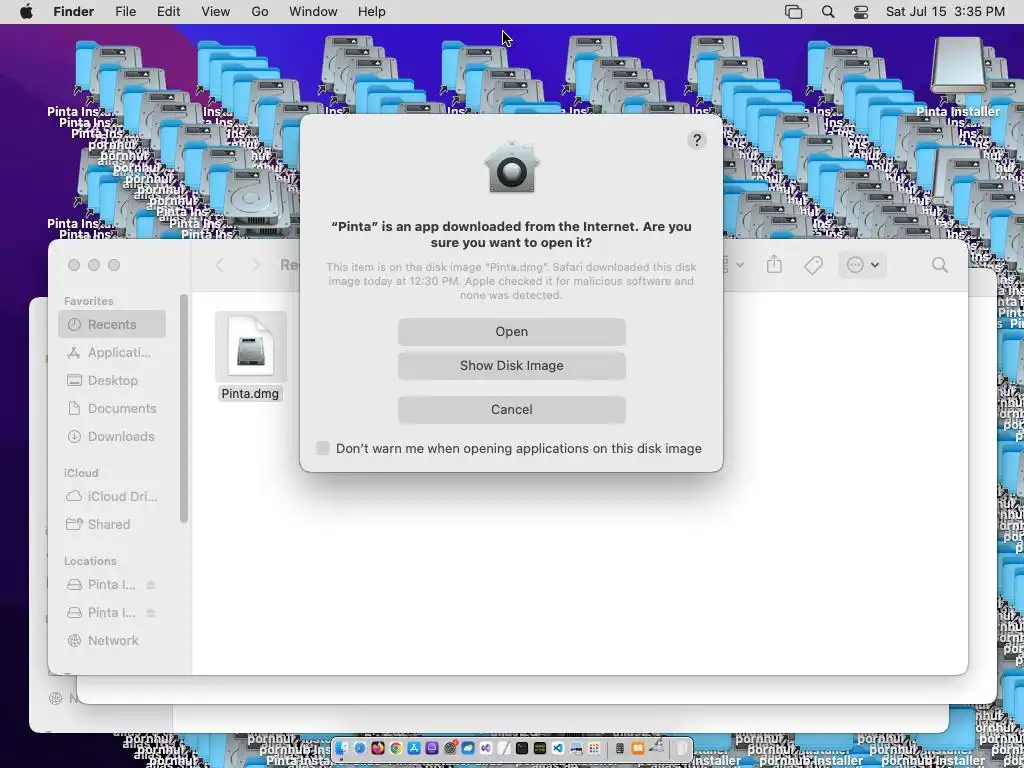Select Downloads in Finder sidebar

[112, 436]
